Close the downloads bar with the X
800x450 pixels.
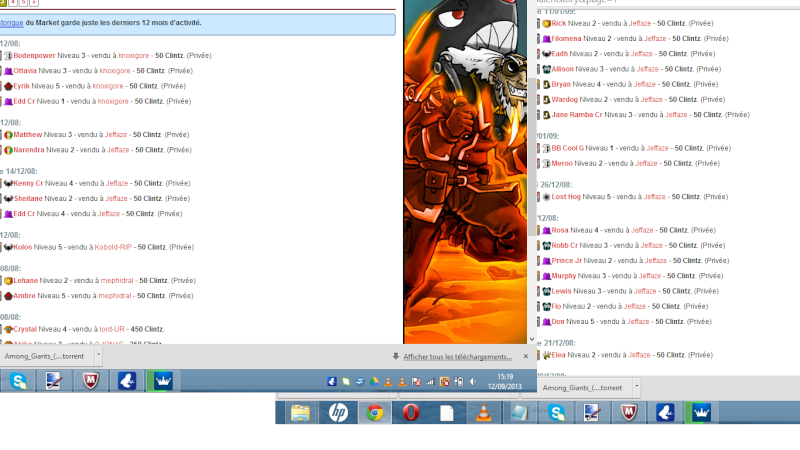pyautogui.click(x=526, y=357)
